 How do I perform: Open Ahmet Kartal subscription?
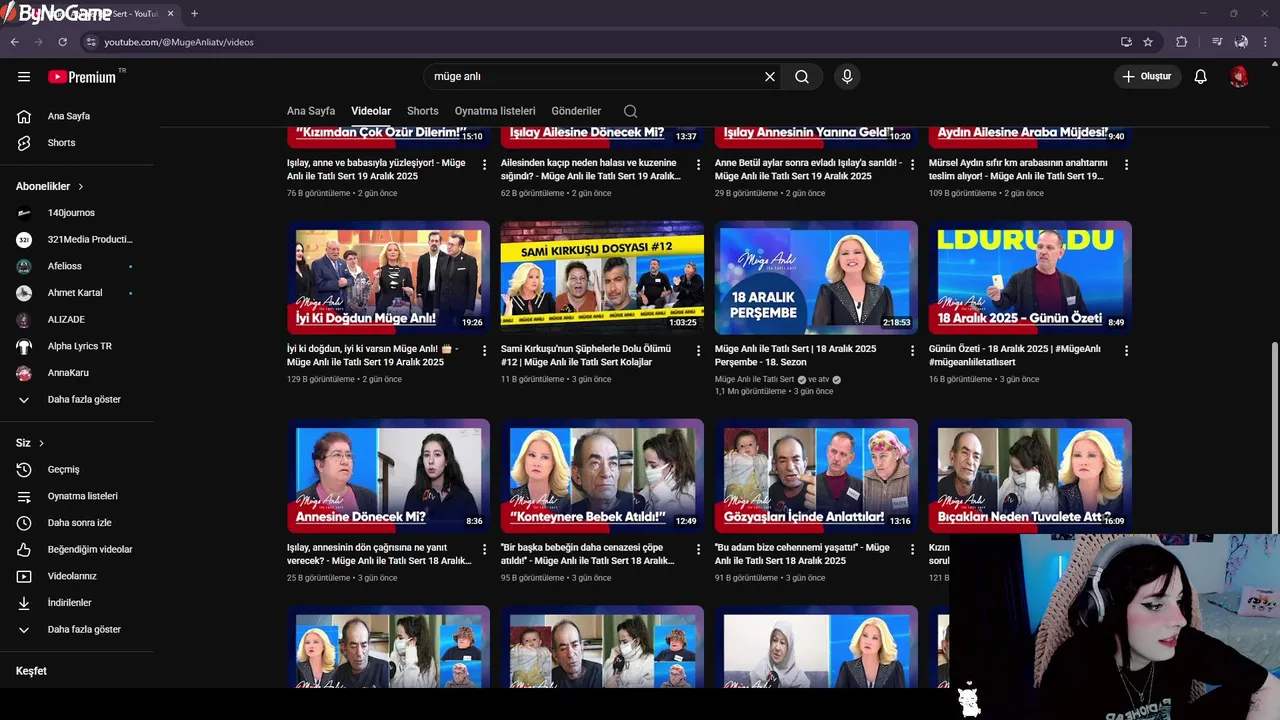pyautogui.click(x=77, y=293)
